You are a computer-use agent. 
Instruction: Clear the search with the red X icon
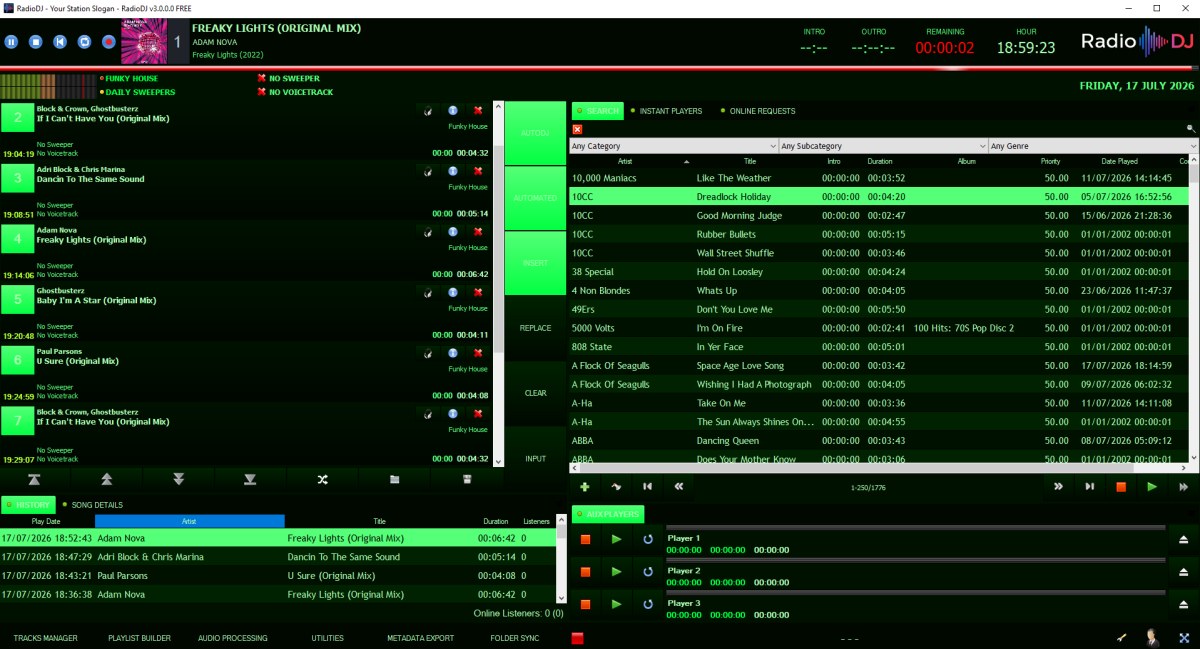(577, 129)
